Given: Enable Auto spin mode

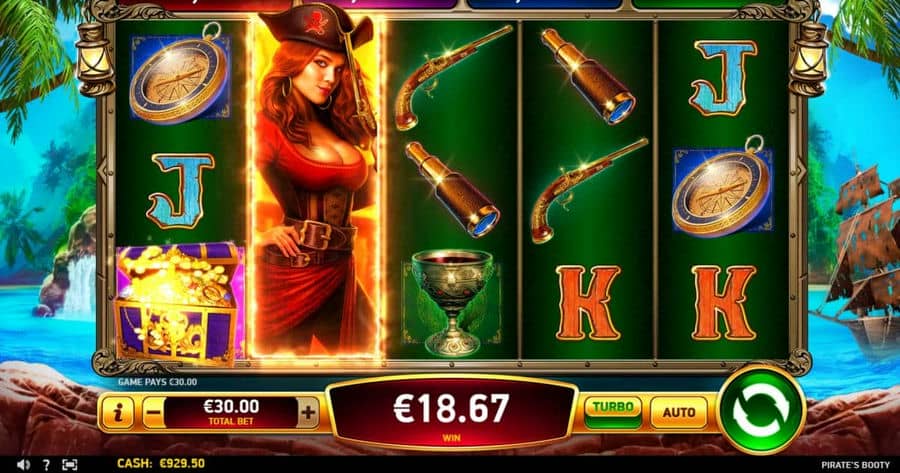Looking at the screenshot, I should 679,412.
